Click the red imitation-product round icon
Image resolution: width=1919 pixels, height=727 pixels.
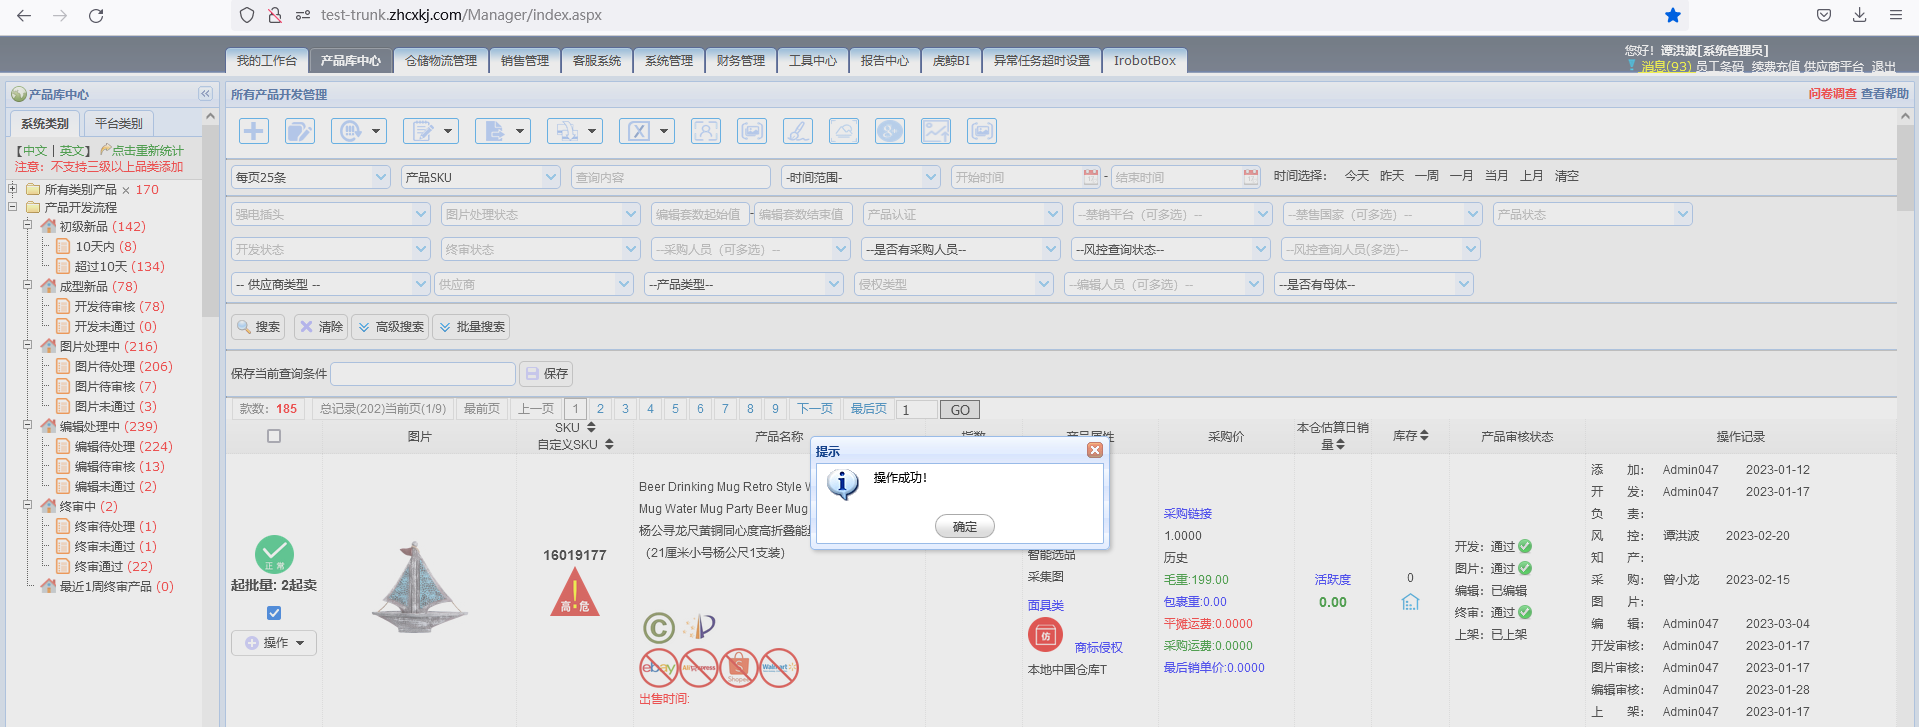click(1045, 635)
